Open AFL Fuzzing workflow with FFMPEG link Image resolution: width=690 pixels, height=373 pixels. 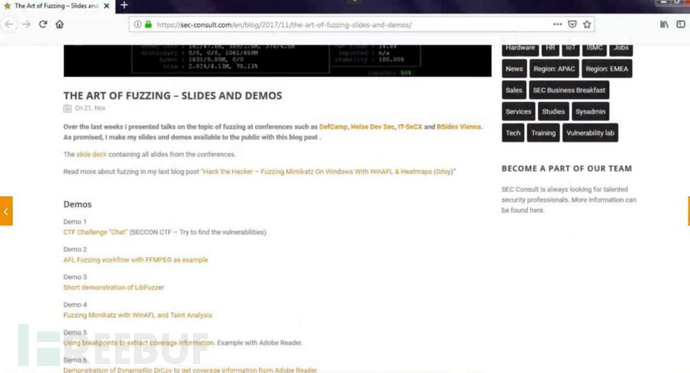pyautogui.click(x=136, y=260)
